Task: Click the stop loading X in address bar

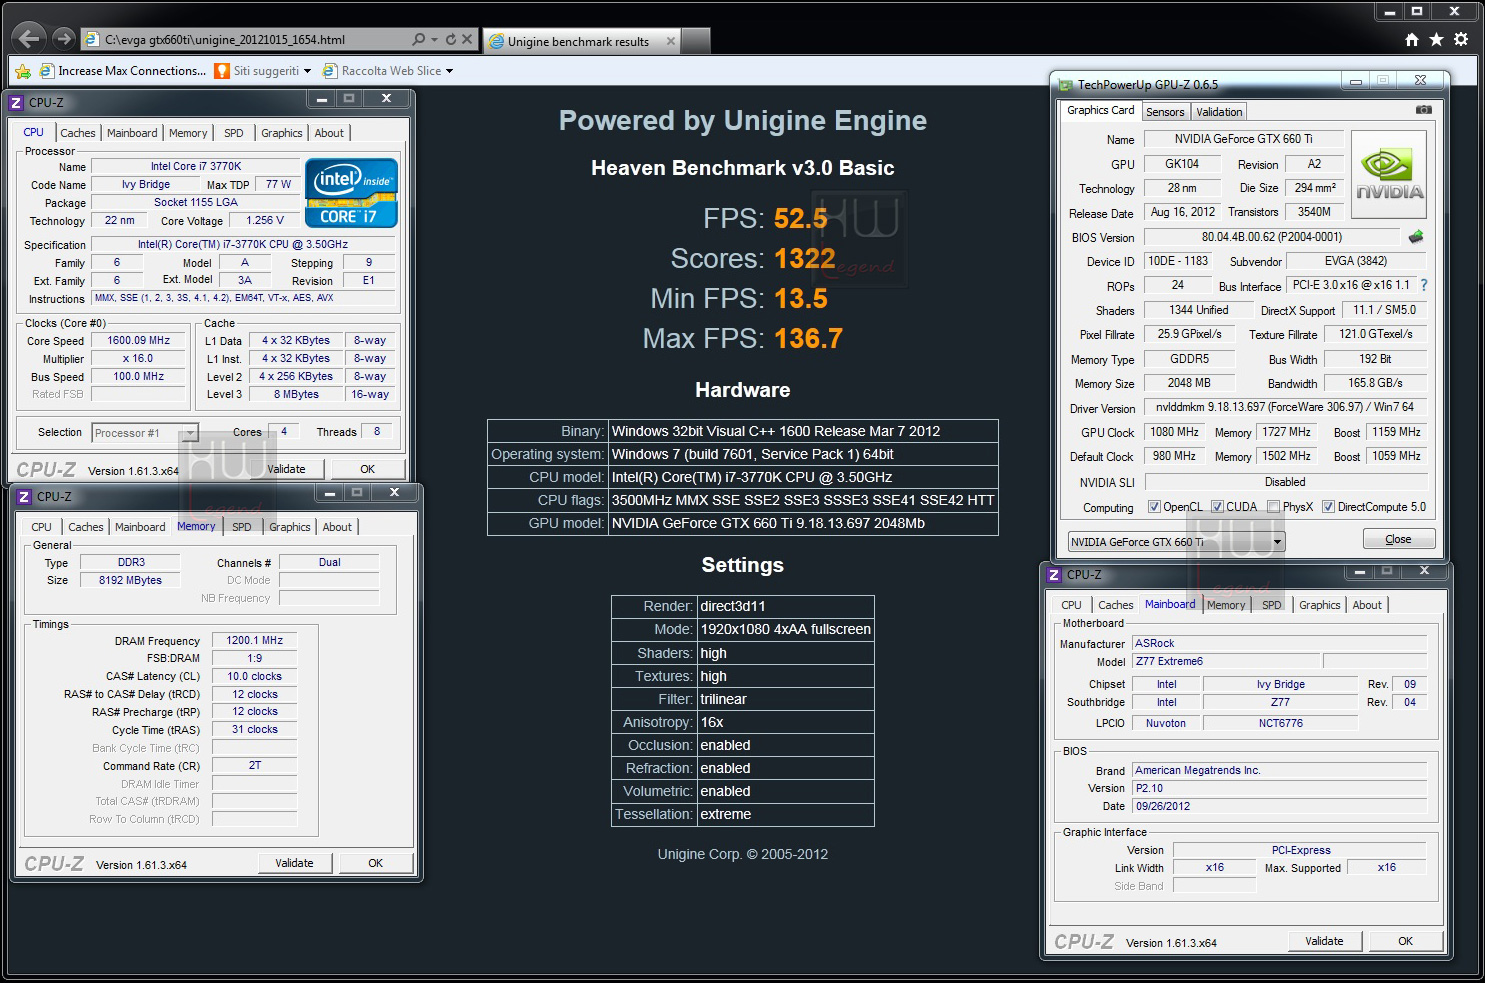Action: (467, 39)
